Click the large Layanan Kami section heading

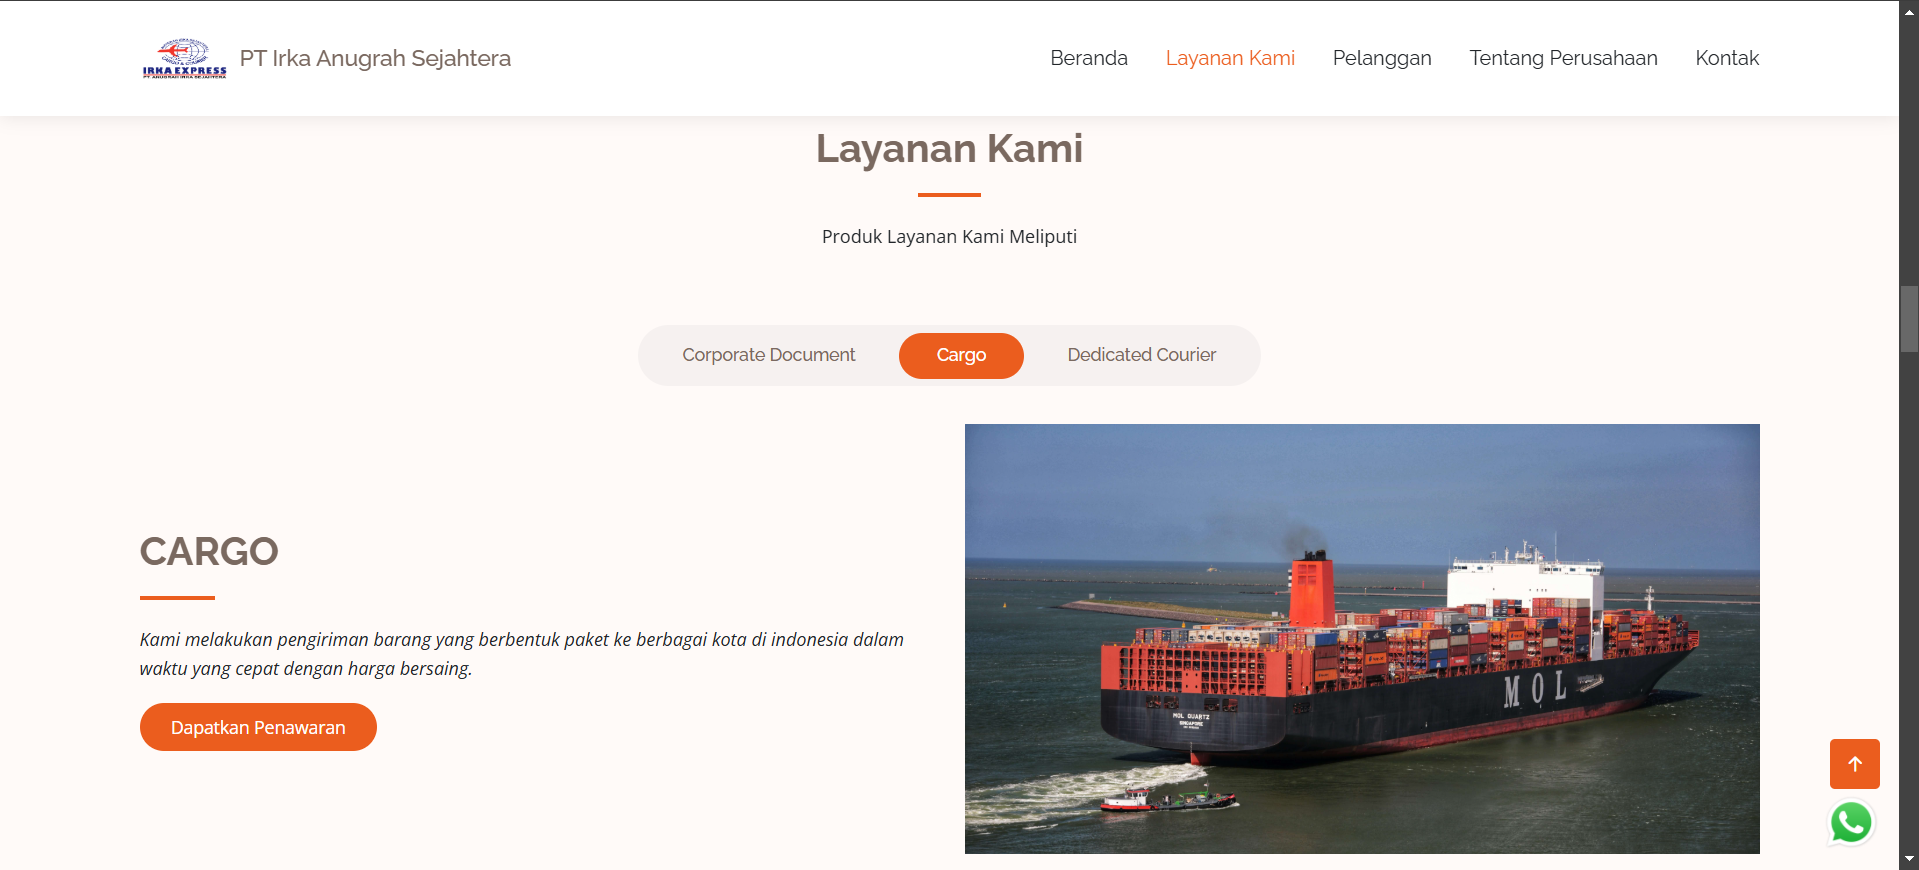point(948,148)
